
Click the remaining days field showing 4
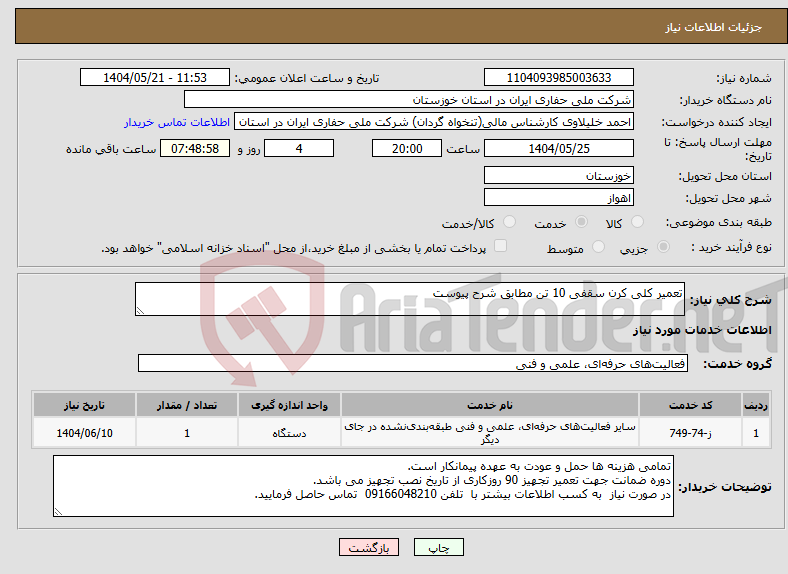point(299,148)
